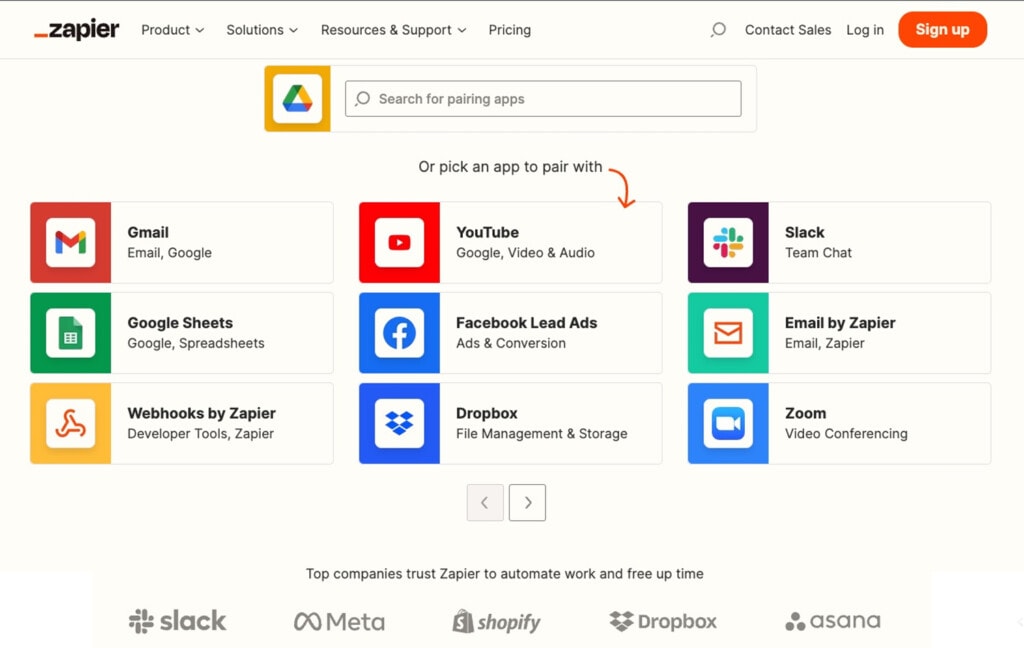Click the Log in link
This screenshot has height=648, width=1024.
pyautogui.click(x=865, y=30)
